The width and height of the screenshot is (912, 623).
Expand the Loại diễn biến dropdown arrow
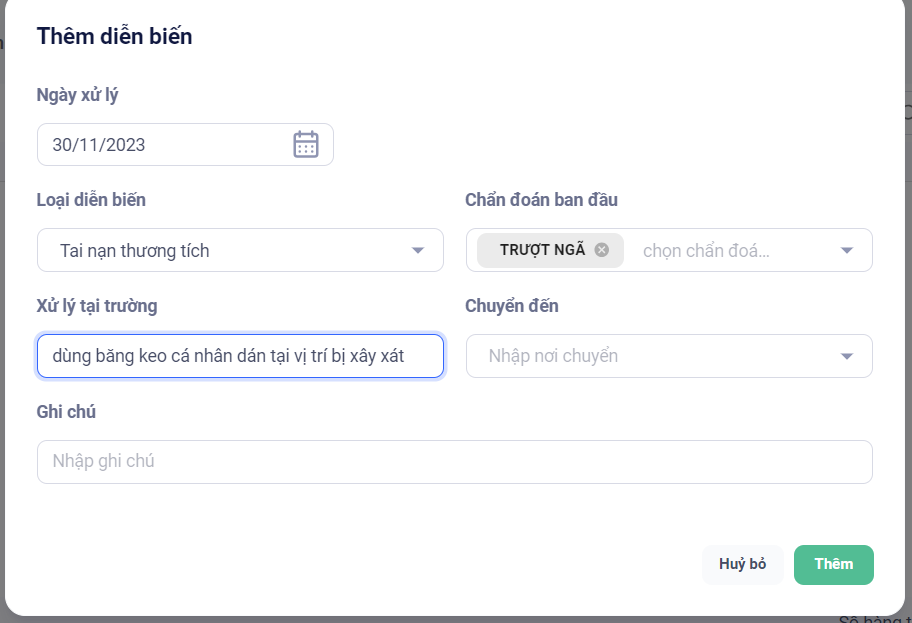click(418, 250)
